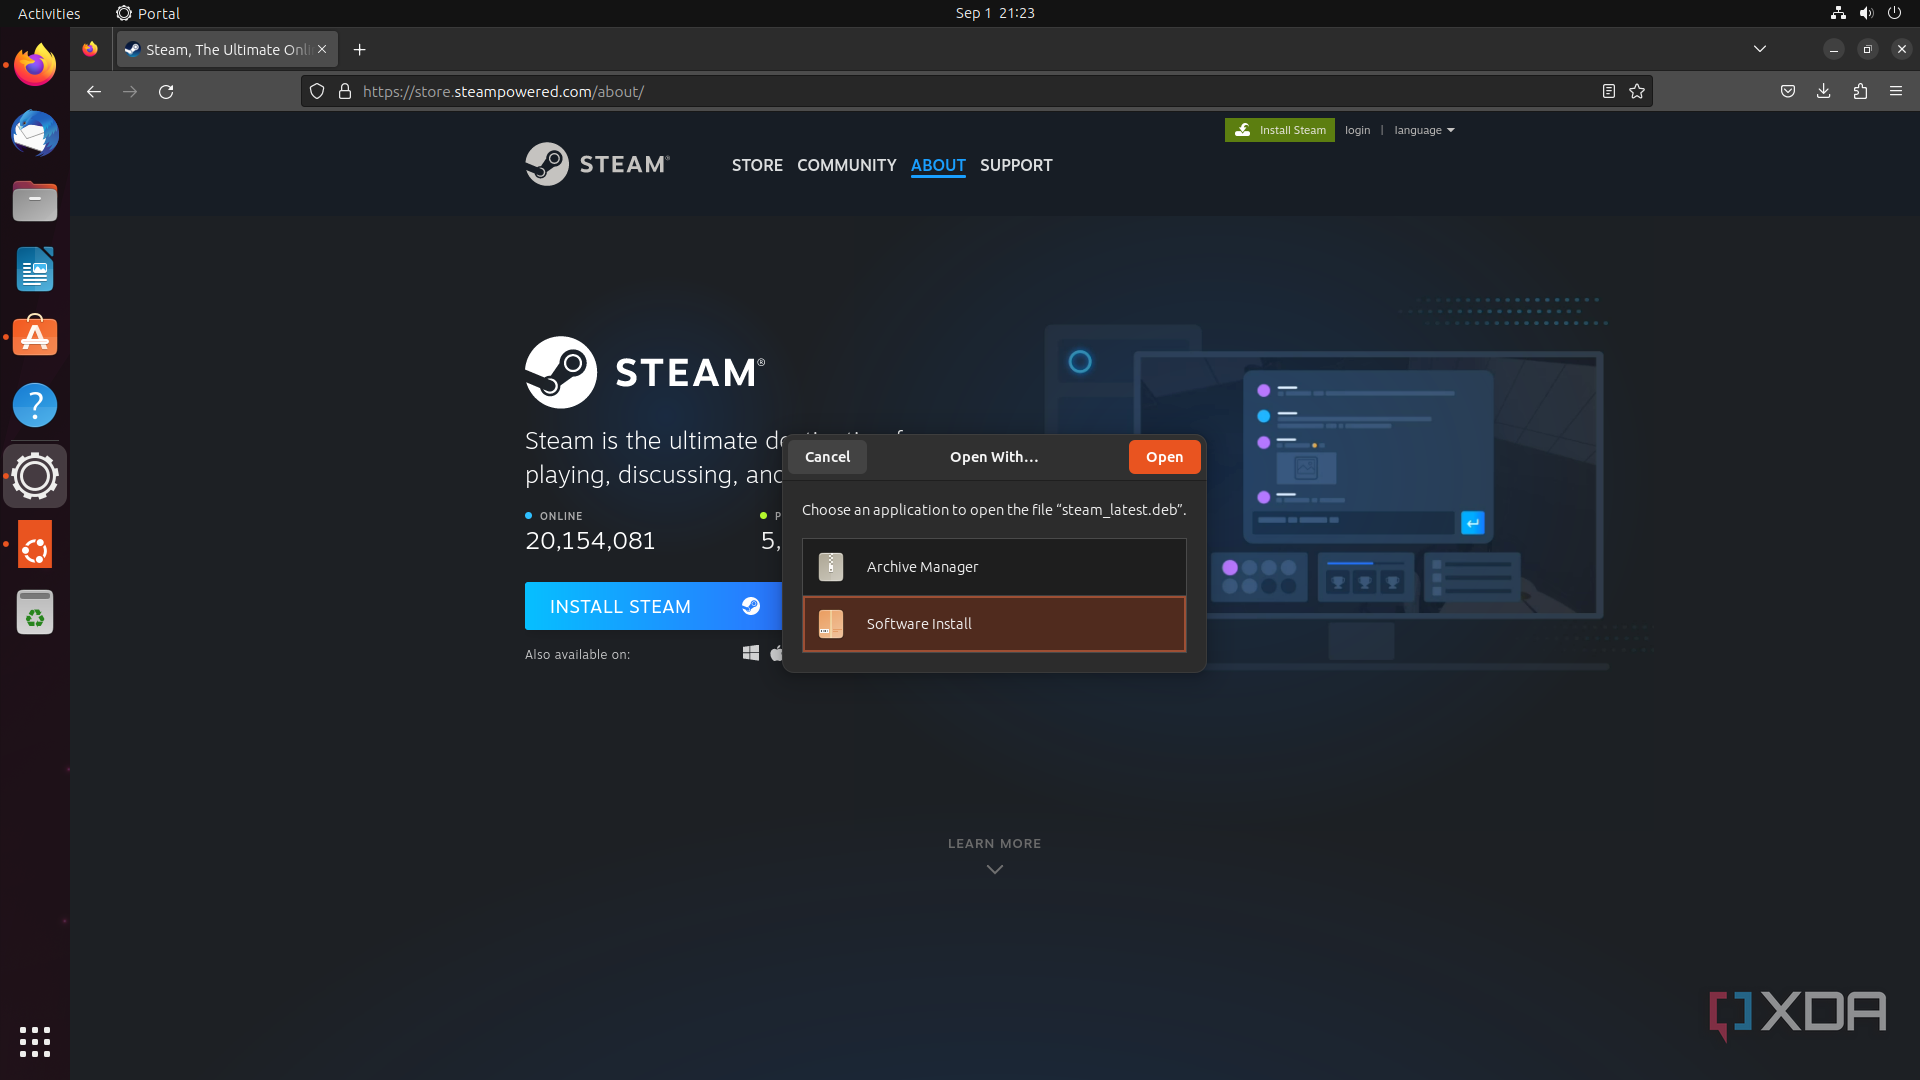Click the bookmark star icon in address bar

1637,91
